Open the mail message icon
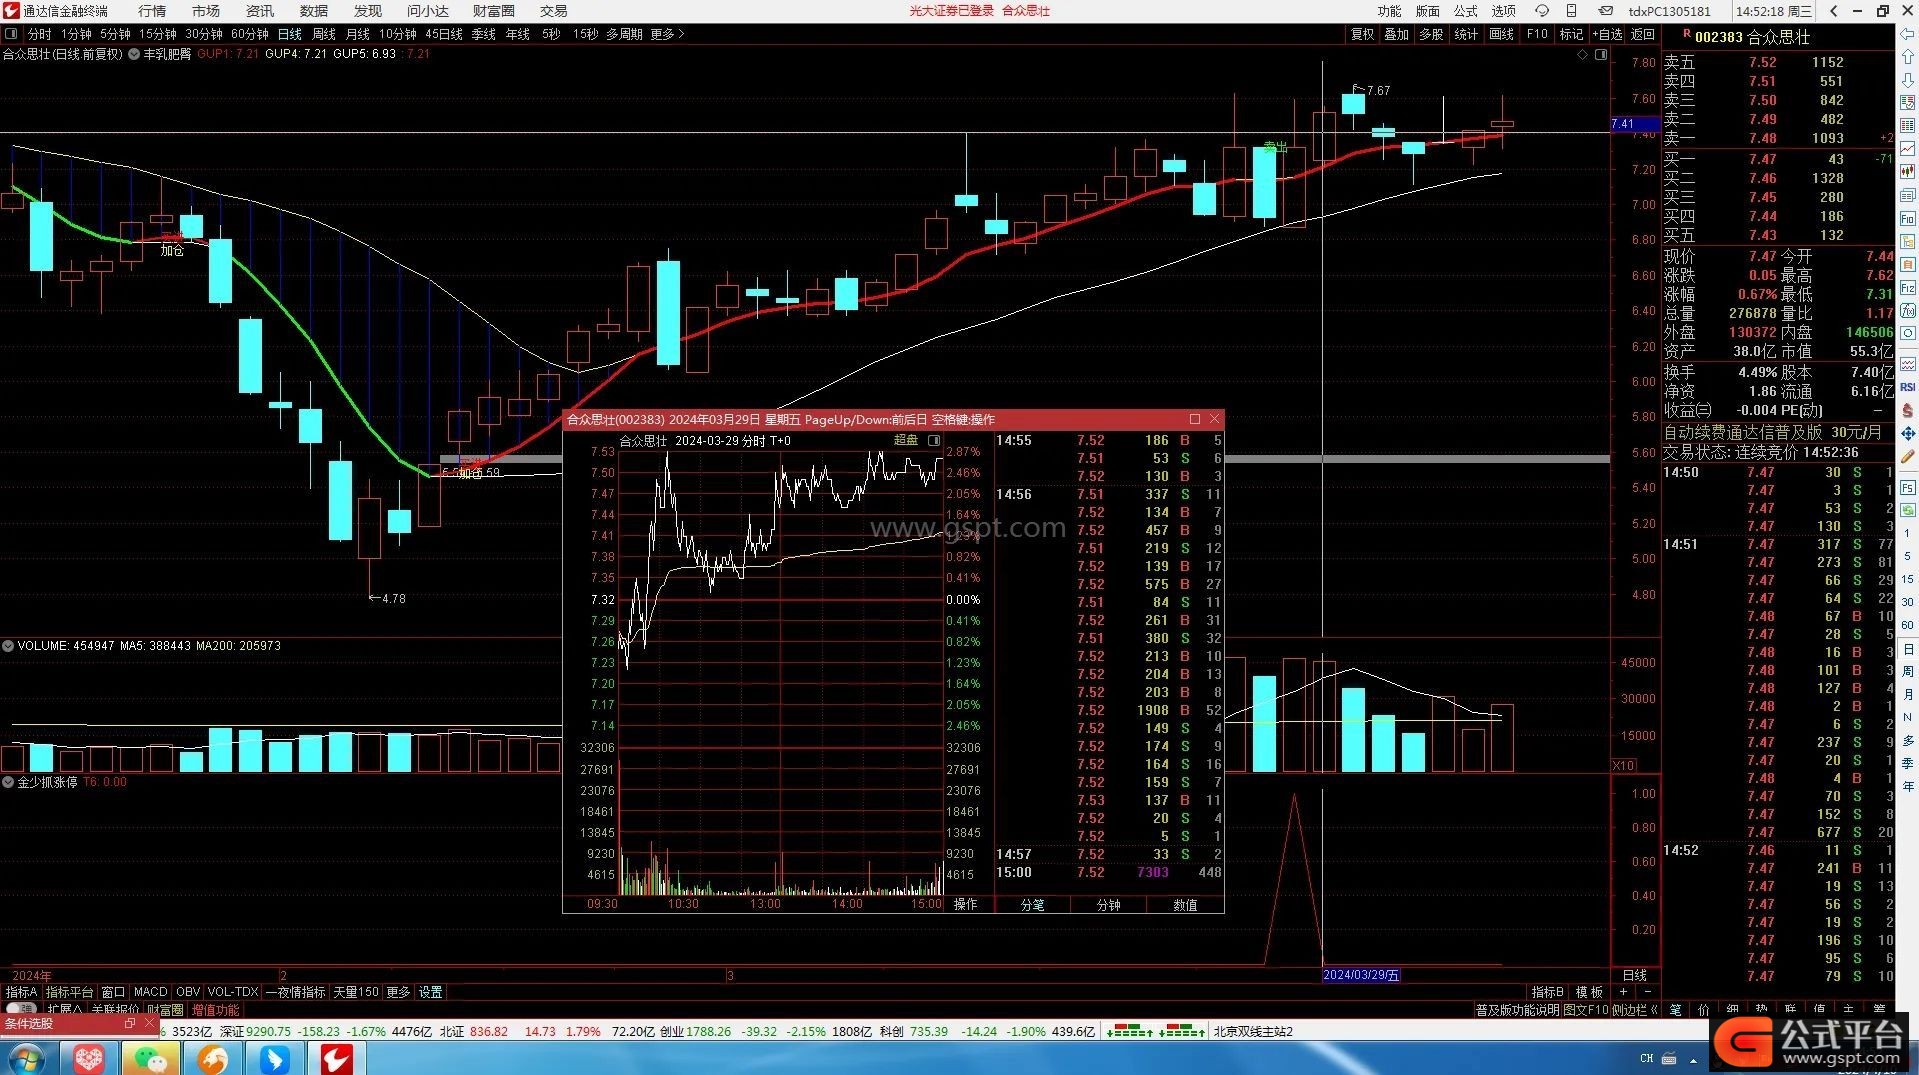The width and height of the screenshot is (1919, 1075). (x=1605, y=11)
